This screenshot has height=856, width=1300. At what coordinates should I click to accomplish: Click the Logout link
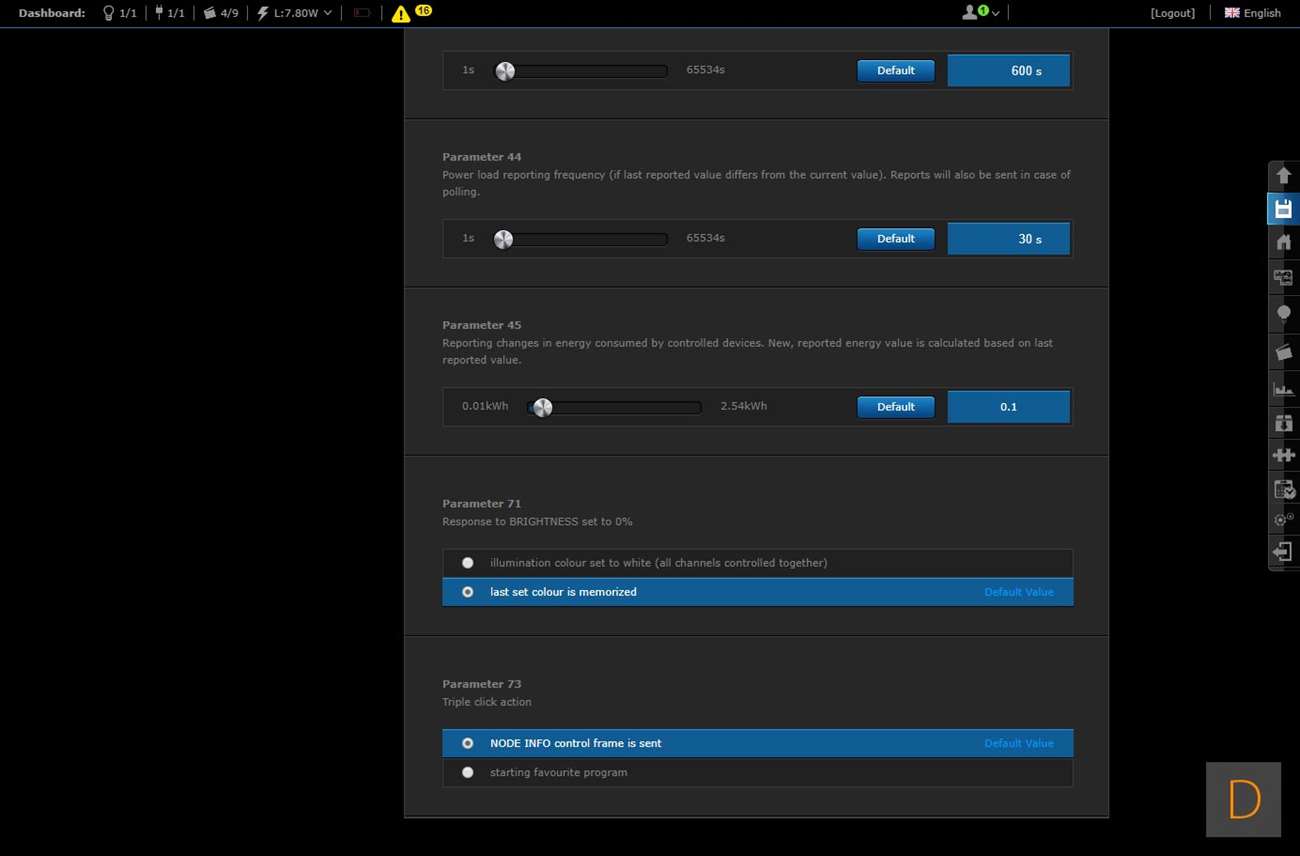[1172, 13]
